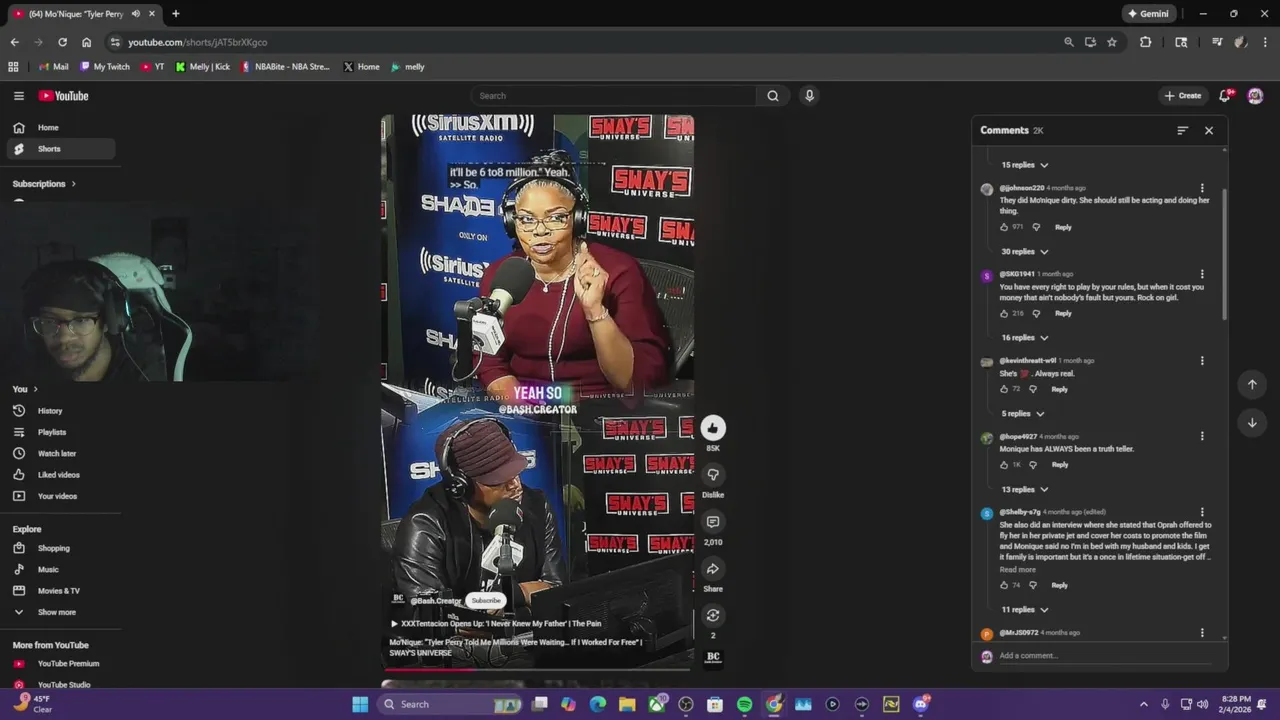Open comments via the 2,010 comment icon
Image resolution: width=1280 pixels, height=720 pixels.
712,522
